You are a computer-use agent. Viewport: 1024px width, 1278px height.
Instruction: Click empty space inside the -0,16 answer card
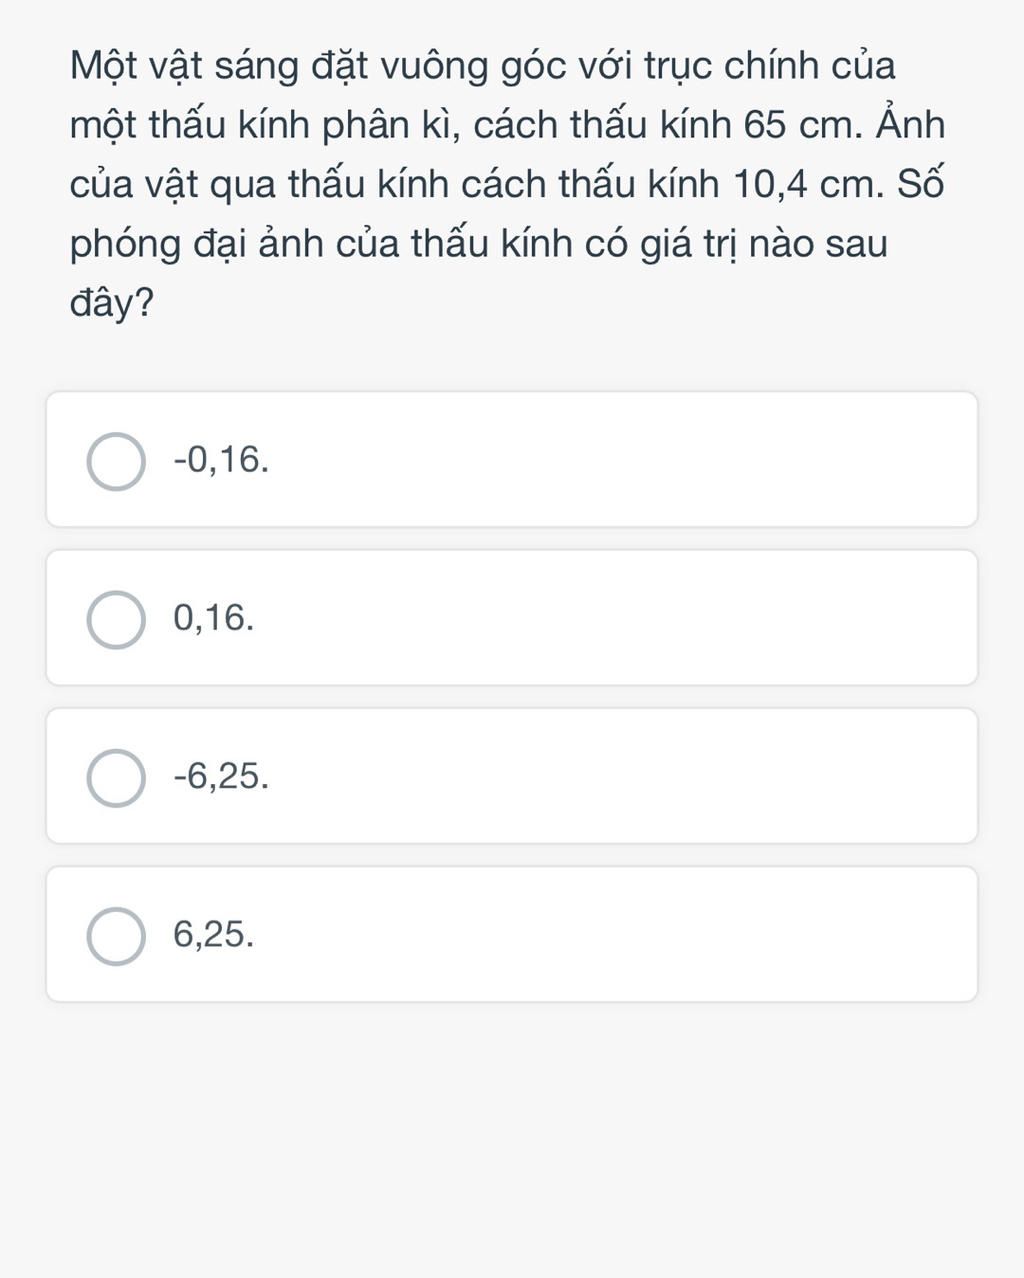pyautogui.click(x=620, y=460)
